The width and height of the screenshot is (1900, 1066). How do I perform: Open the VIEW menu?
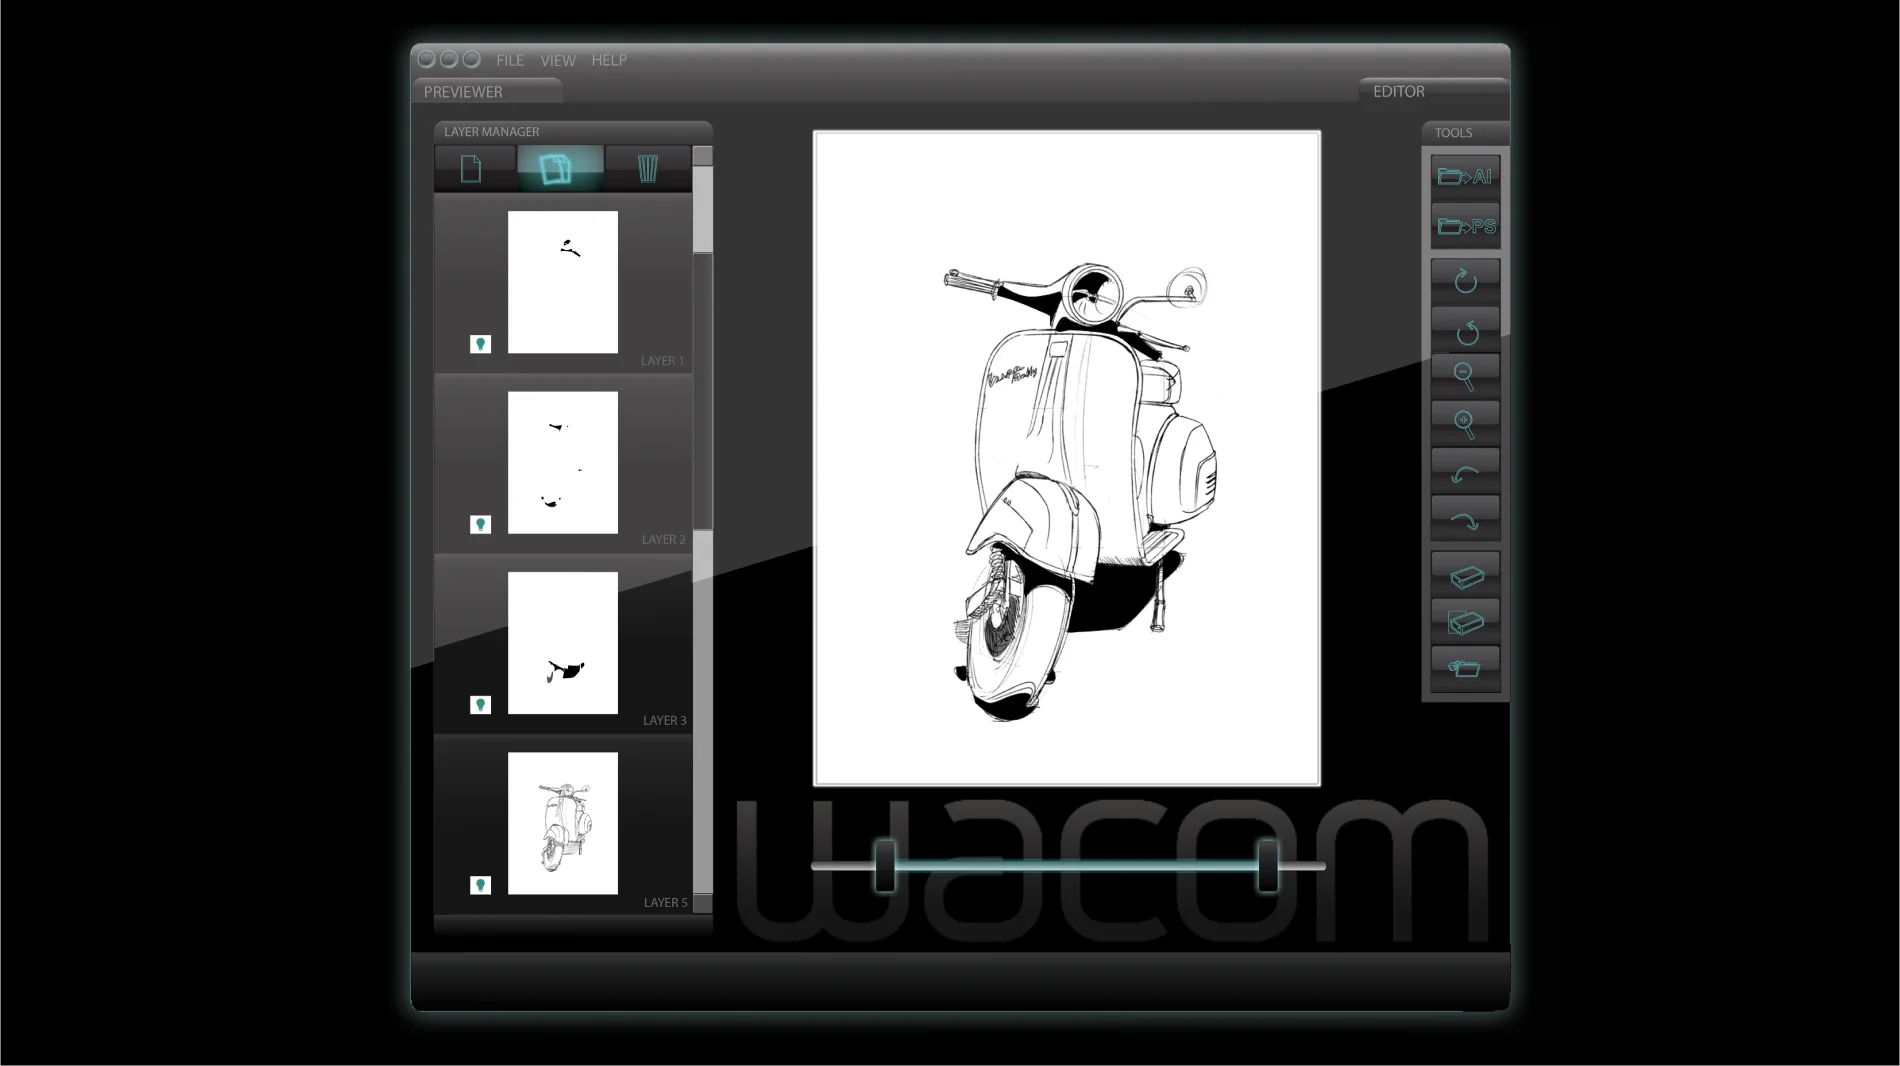(558, 60)
